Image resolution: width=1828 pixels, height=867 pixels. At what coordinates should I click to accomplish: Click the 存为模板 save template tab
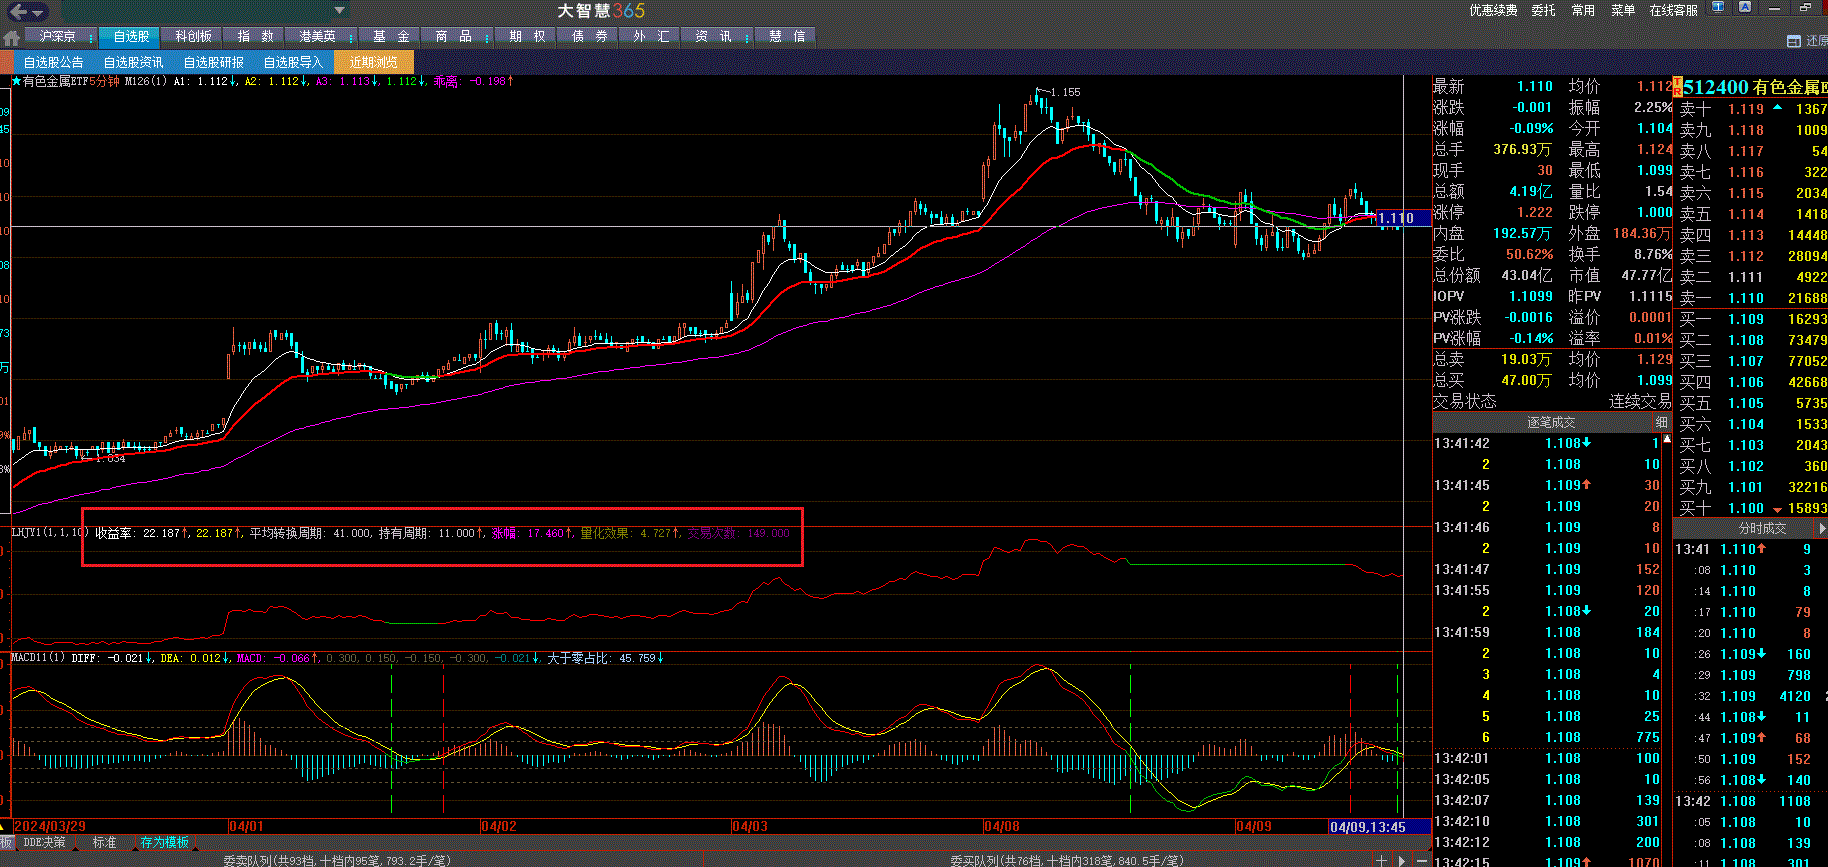(x=165, y=843)
